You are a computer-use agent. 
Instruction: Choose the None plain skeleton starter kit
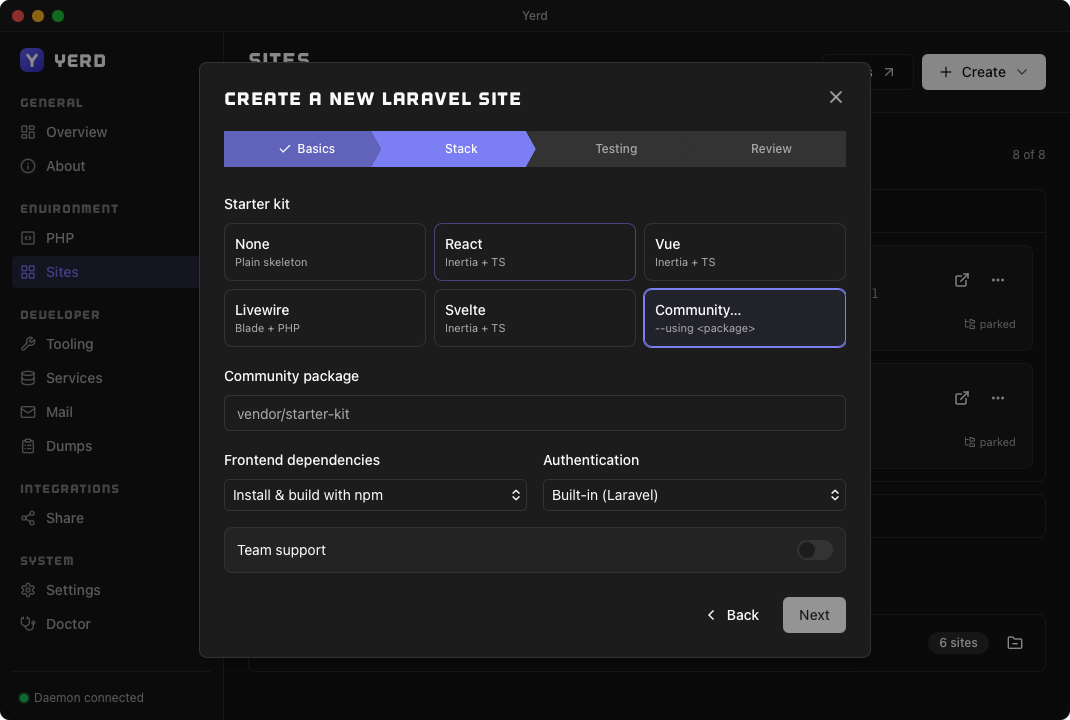325,252
